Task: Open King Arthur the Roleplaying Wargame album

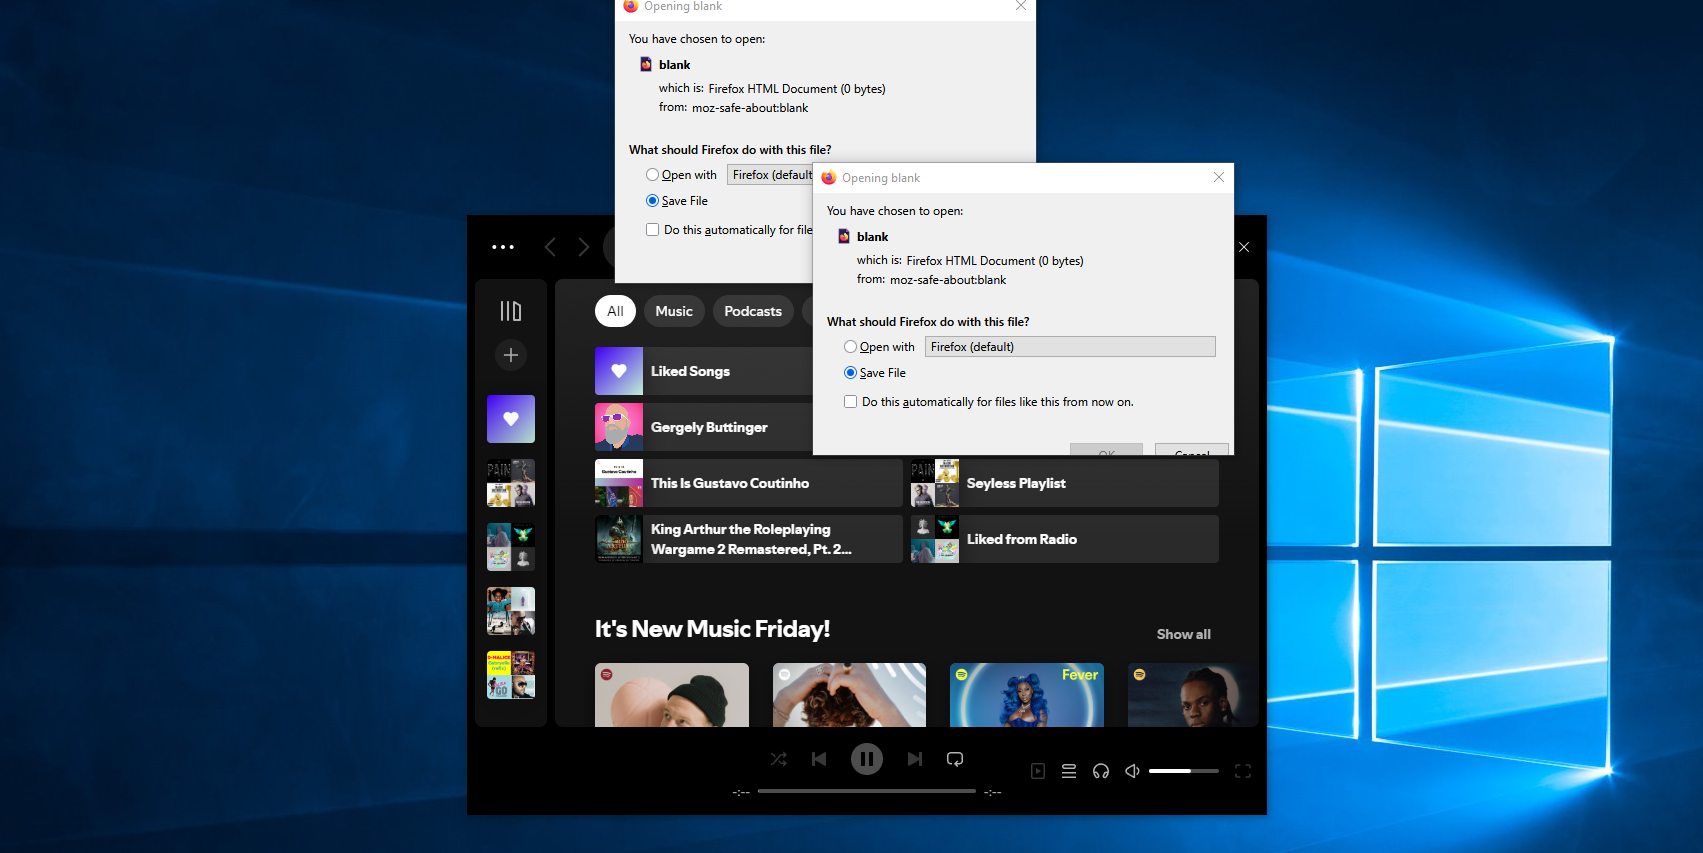Action: click(749, 539)
